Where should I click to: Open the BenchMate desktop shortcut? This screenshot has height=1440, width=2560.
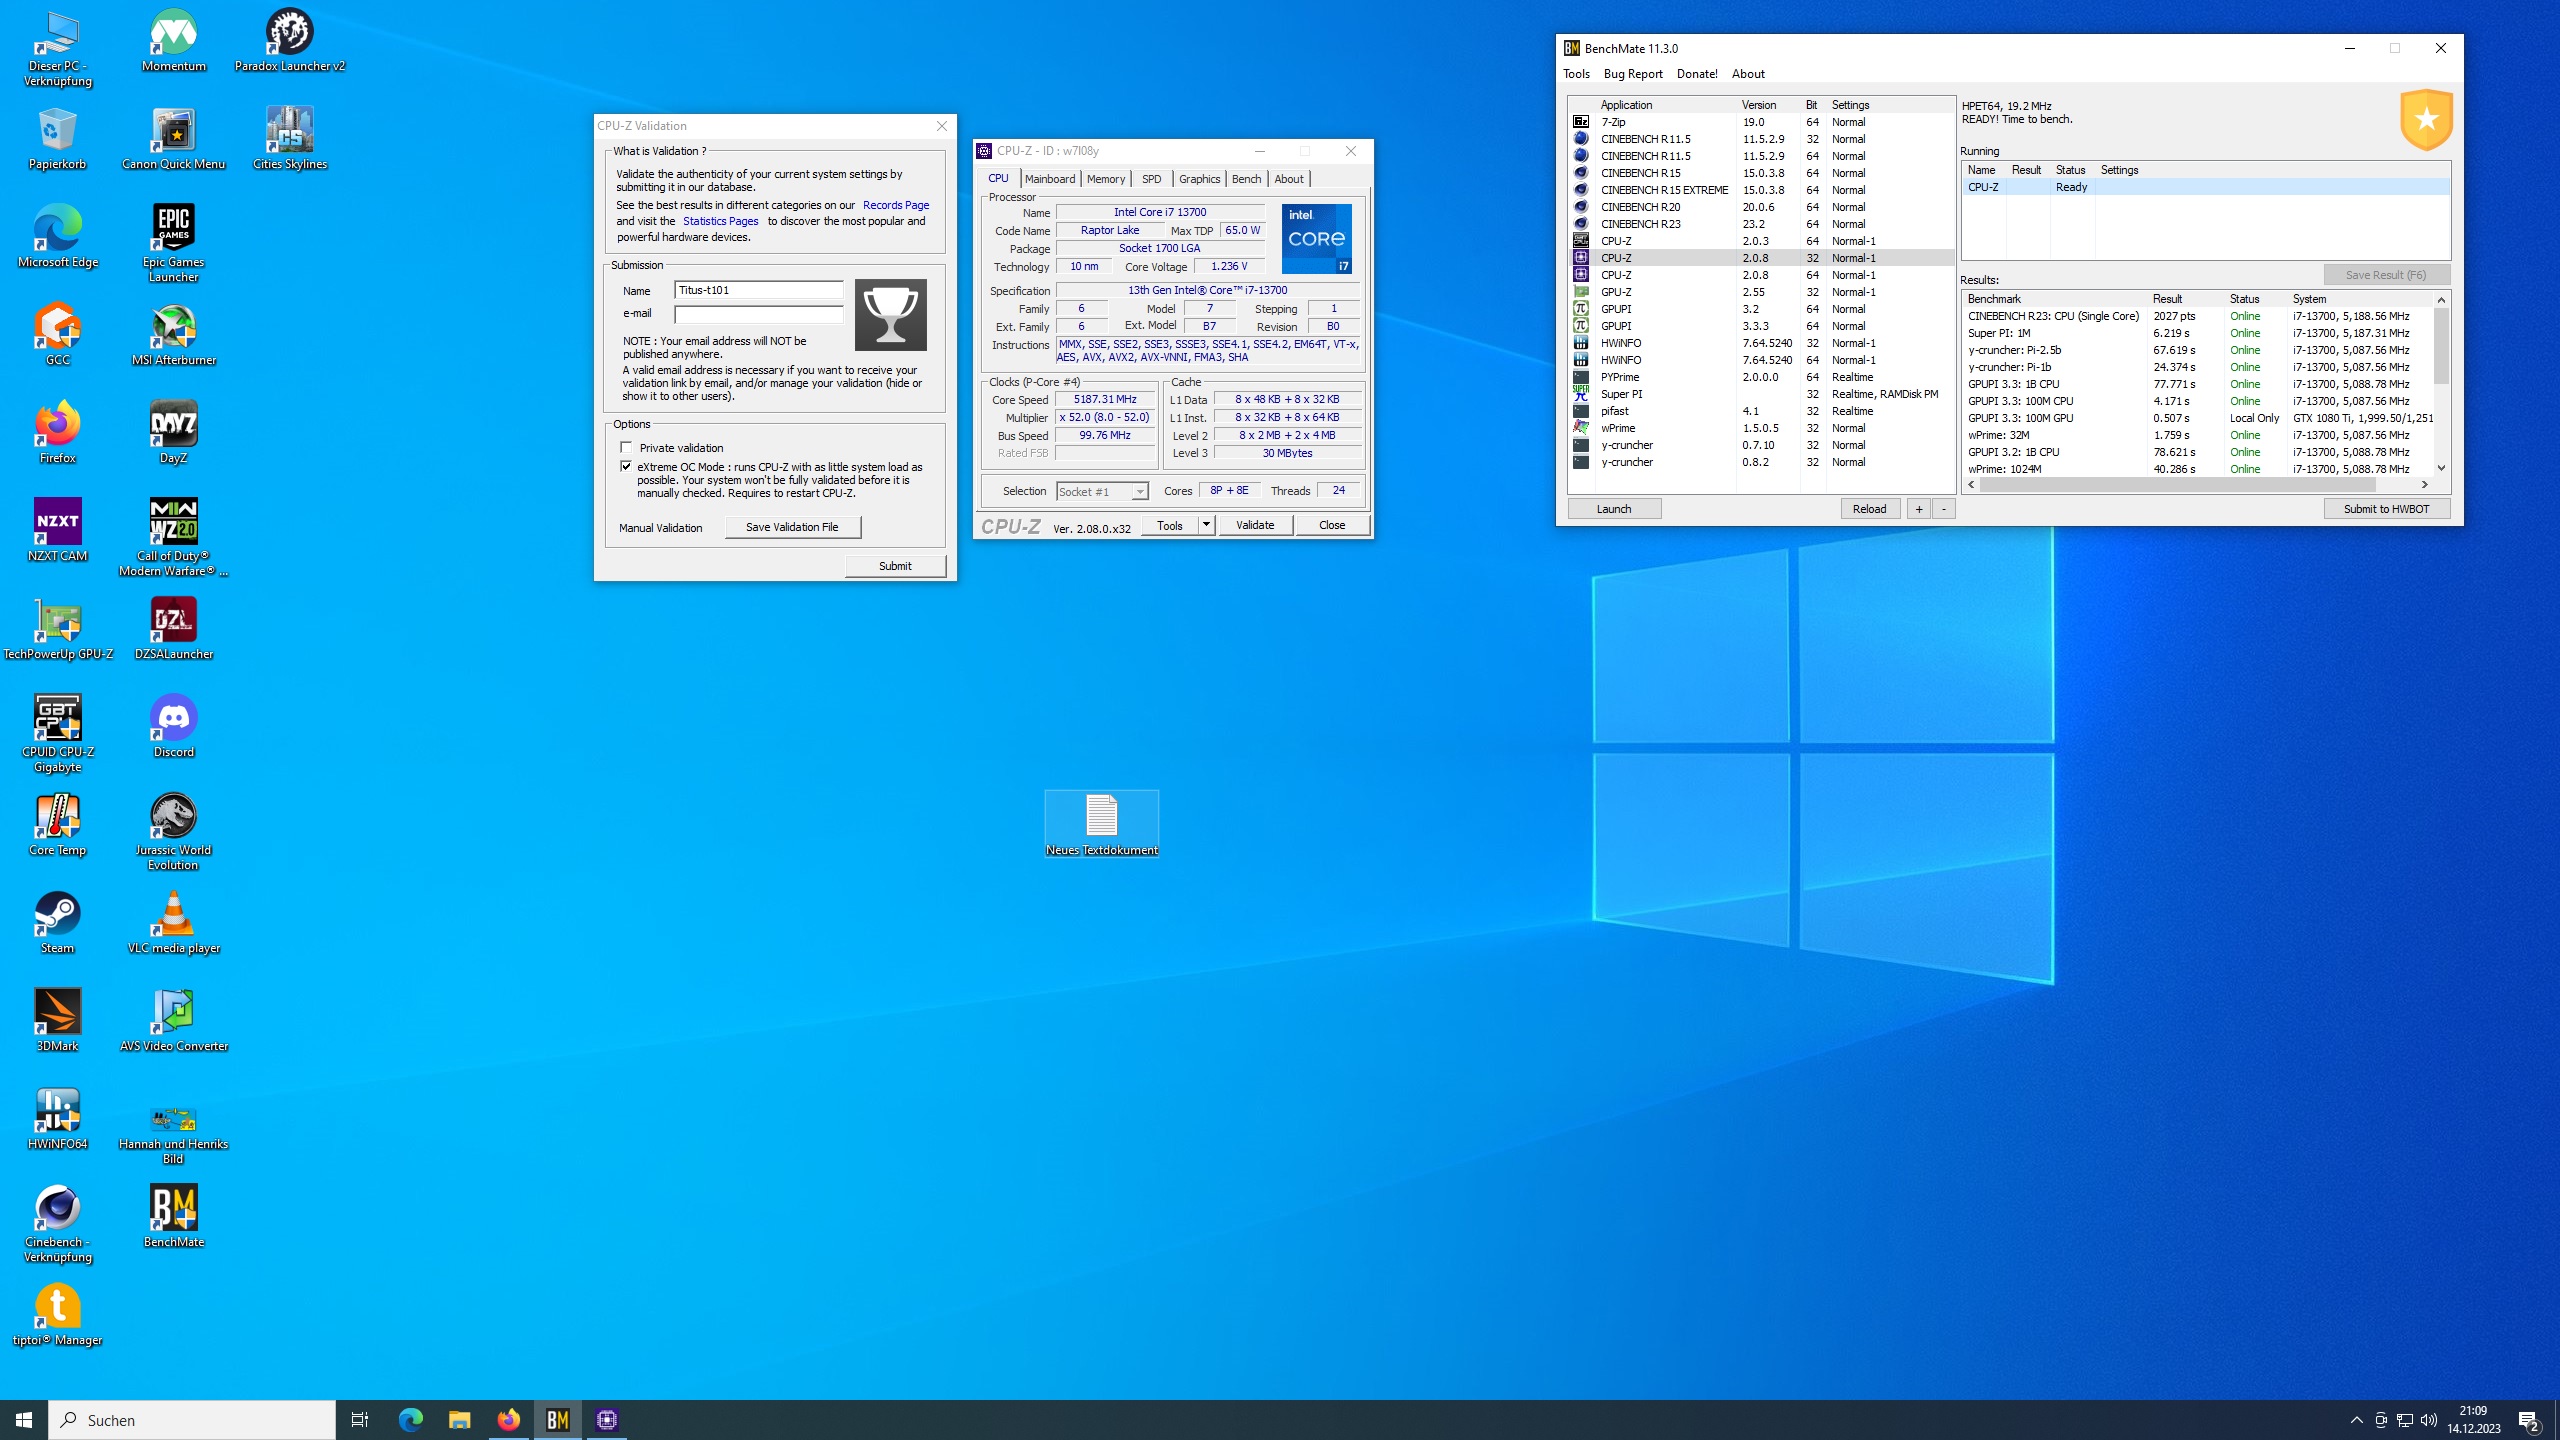click(173, 1217)
